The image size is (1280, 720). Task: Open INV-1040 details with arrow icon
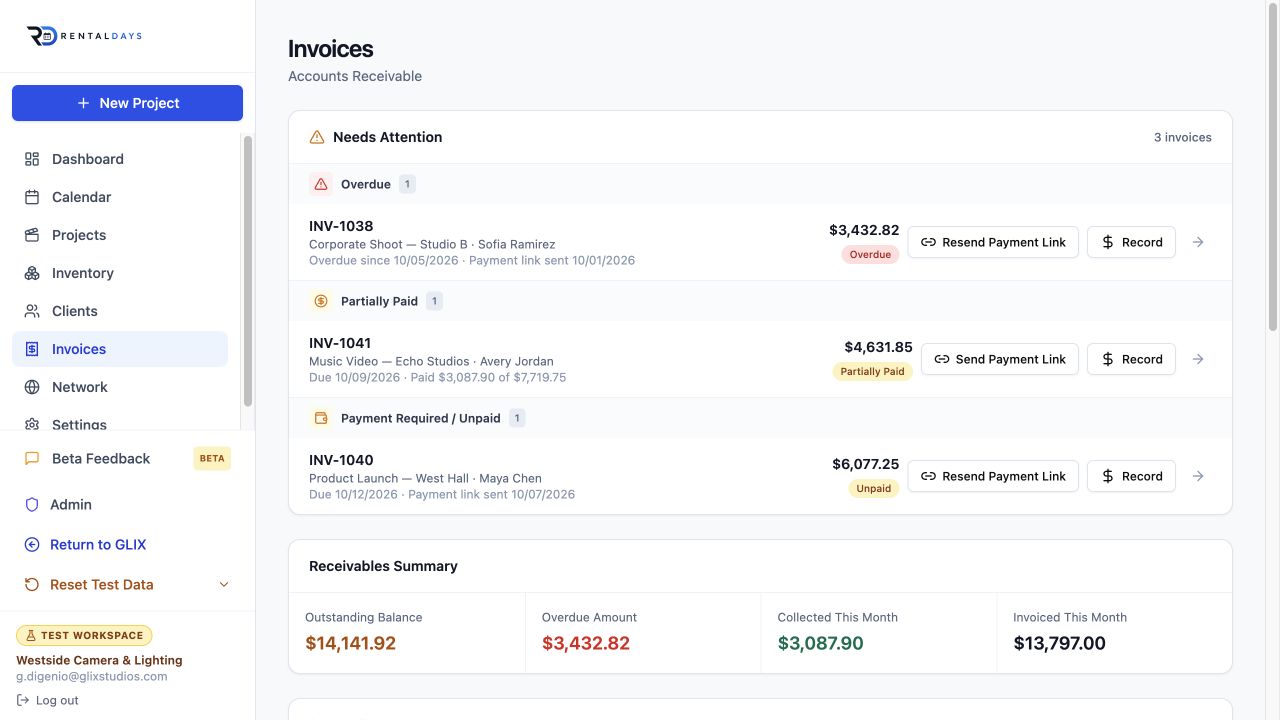click(x=1198, y=476)
